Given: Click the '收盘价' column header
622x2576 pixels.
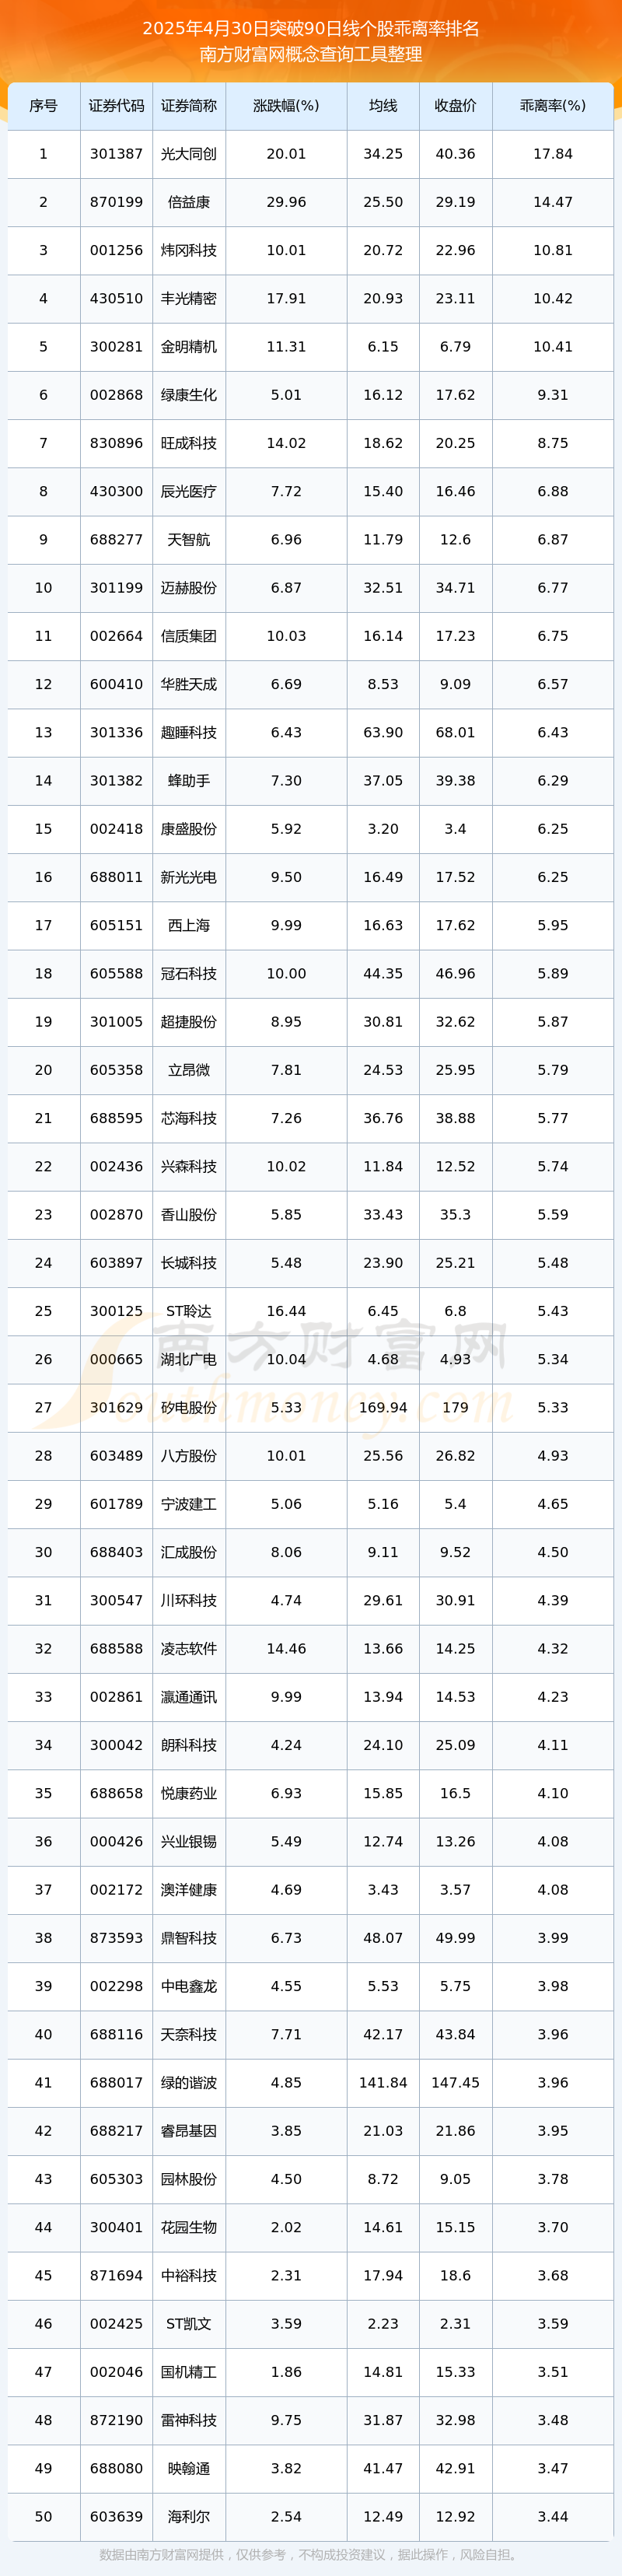Looking at the screenshot, I should click(x=455, y=106).
